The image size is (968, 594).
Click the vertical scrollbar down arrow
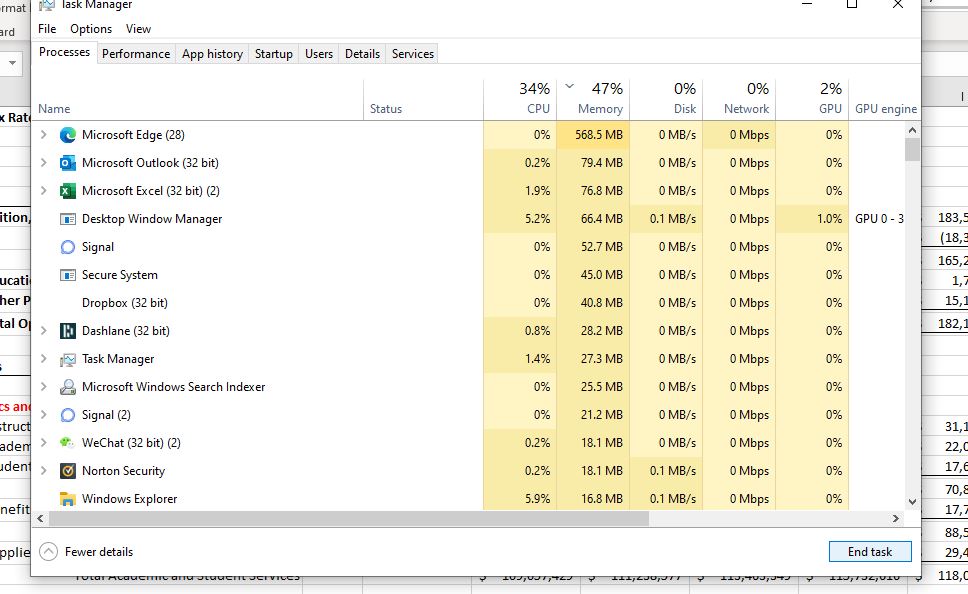coord(912,502)
